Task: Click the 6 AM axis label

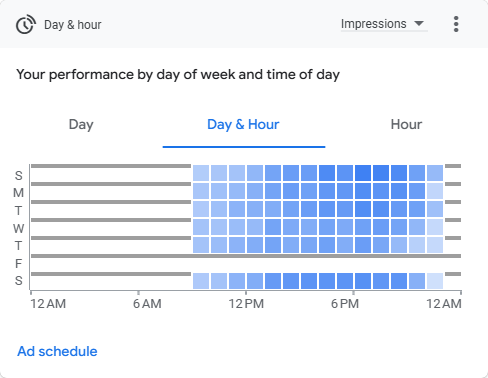Action: pyautogui.click(x=147, y=304)
